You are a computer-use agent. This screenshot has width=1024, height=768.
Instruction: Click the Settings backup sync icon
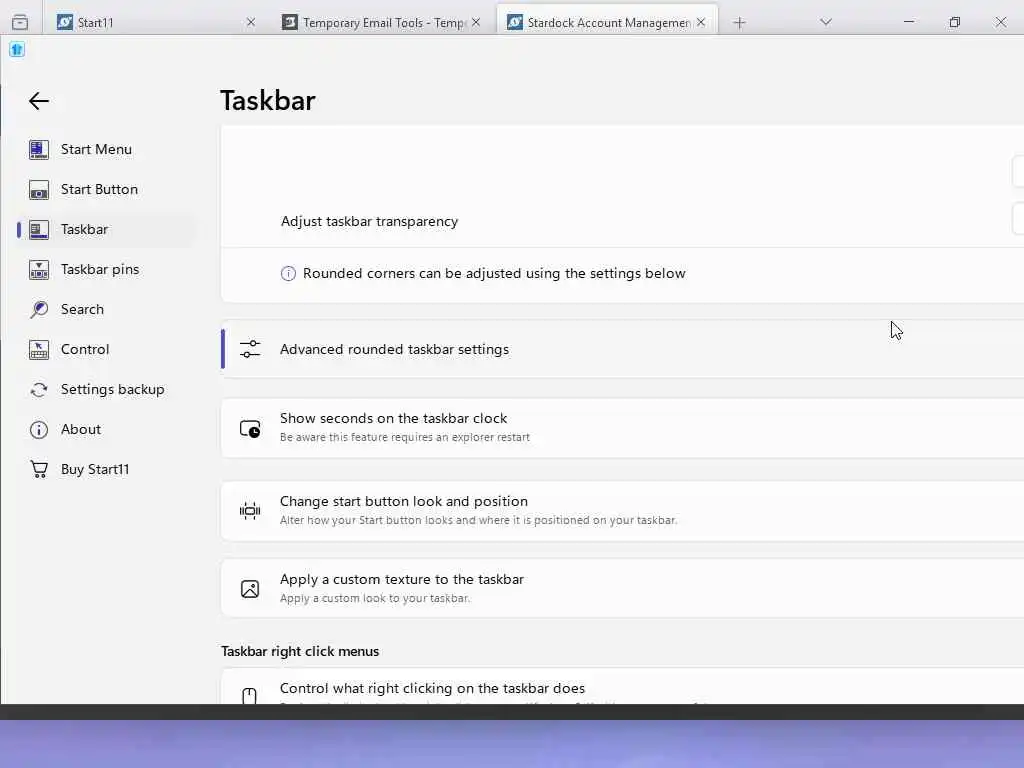39,390
